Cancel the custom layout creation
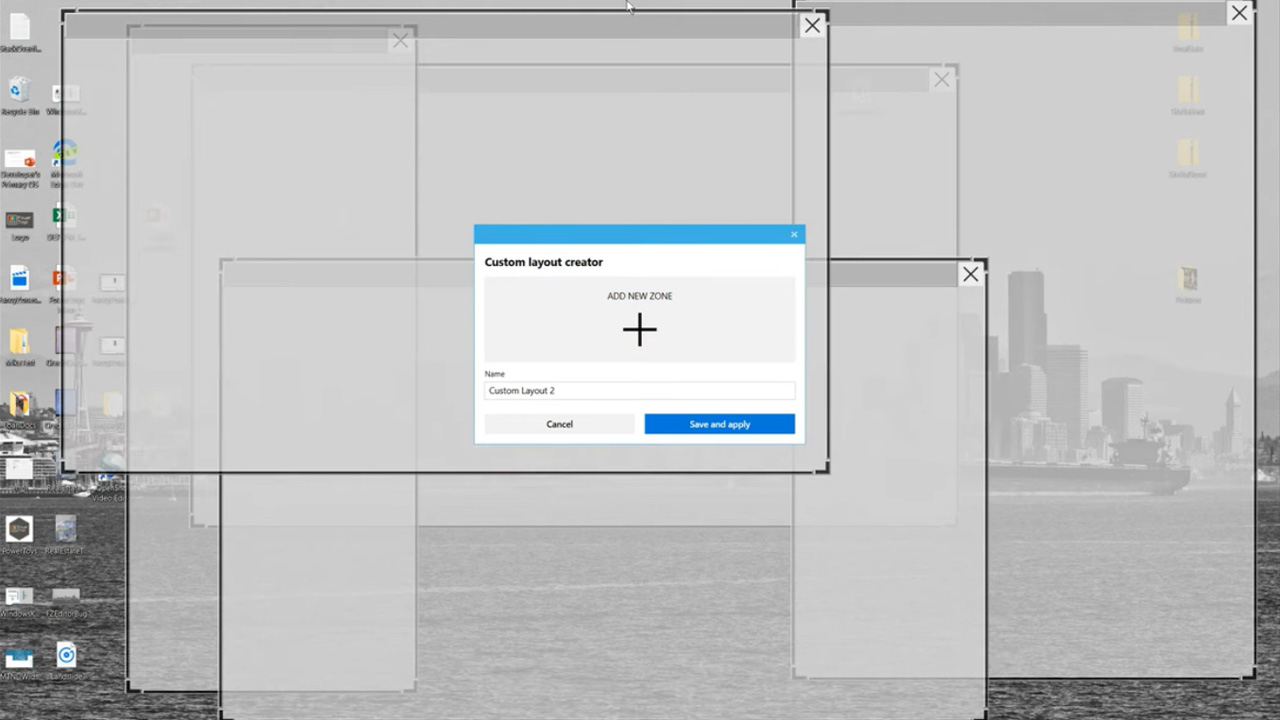1280x720 pixels. [559, 424]
